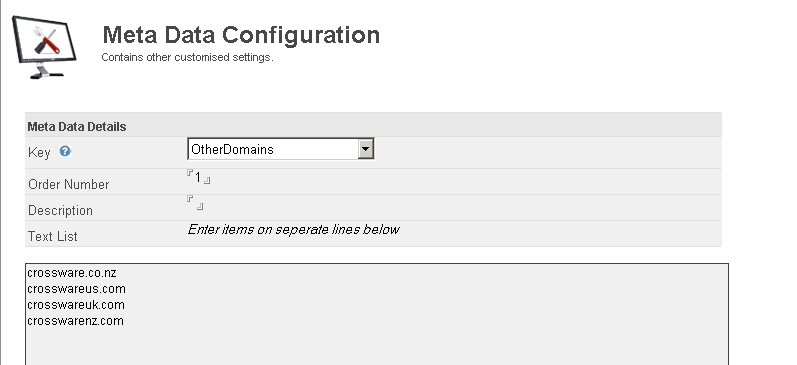Open the OtherDomains combo box
The image size is (797, 365).
click(281, 149)
